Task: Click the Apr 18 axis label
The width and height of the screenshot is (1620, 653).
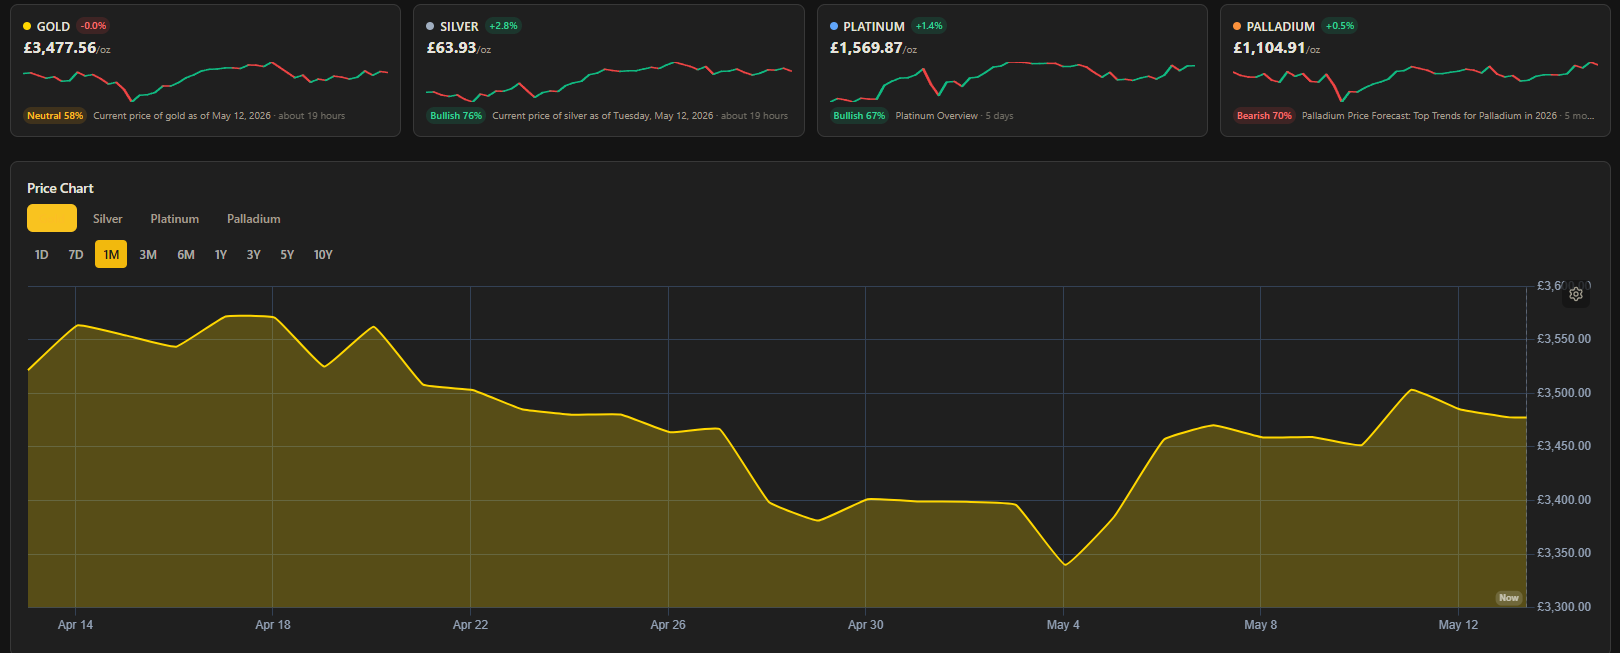Action: (x=273, y=625)
